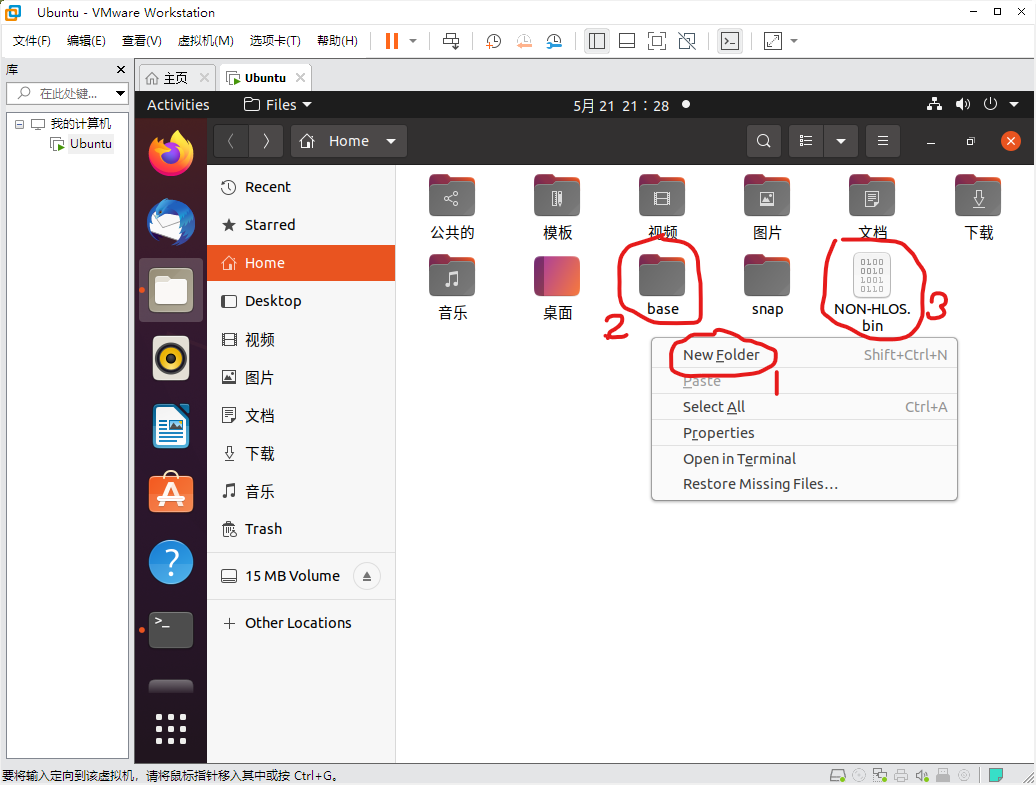Expand the Home path dropdown
This screenshot has width=1036, height=785.
391,141
